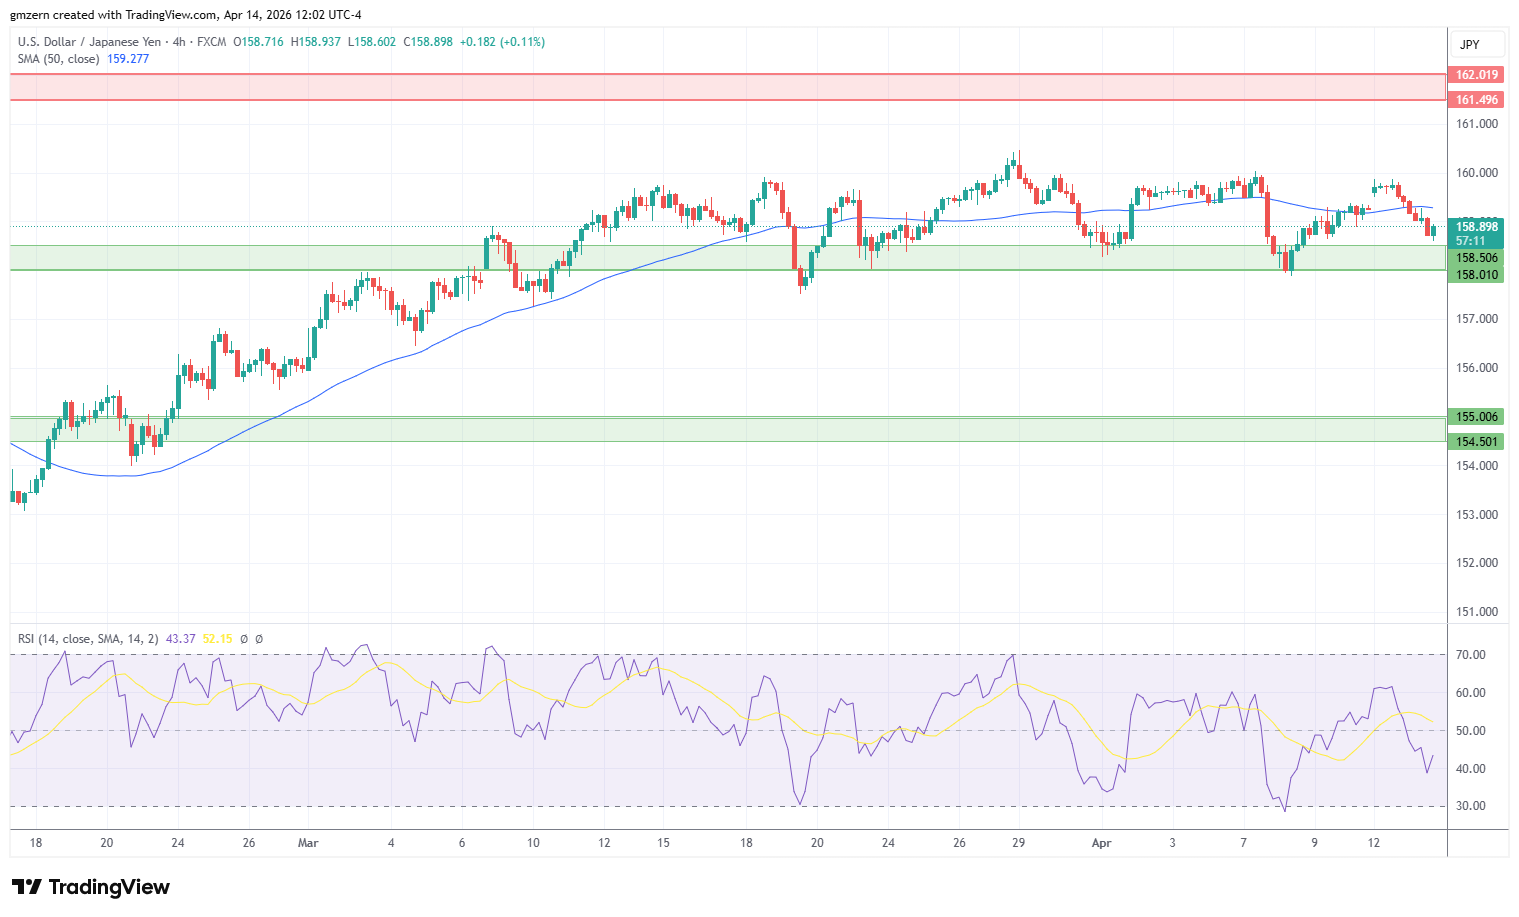Select the red resistance zone near 162
Screen dimensions: 1519x917
[x=728, y=87]
